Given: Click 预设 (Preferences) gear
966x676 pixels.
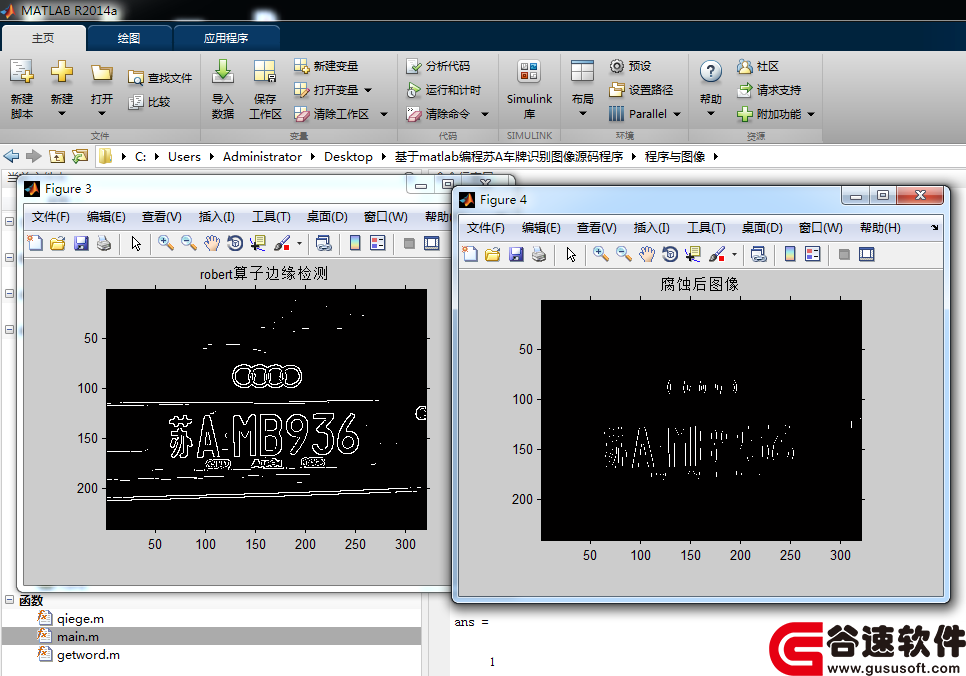Looking at the screenshot, I should (630, 66).
